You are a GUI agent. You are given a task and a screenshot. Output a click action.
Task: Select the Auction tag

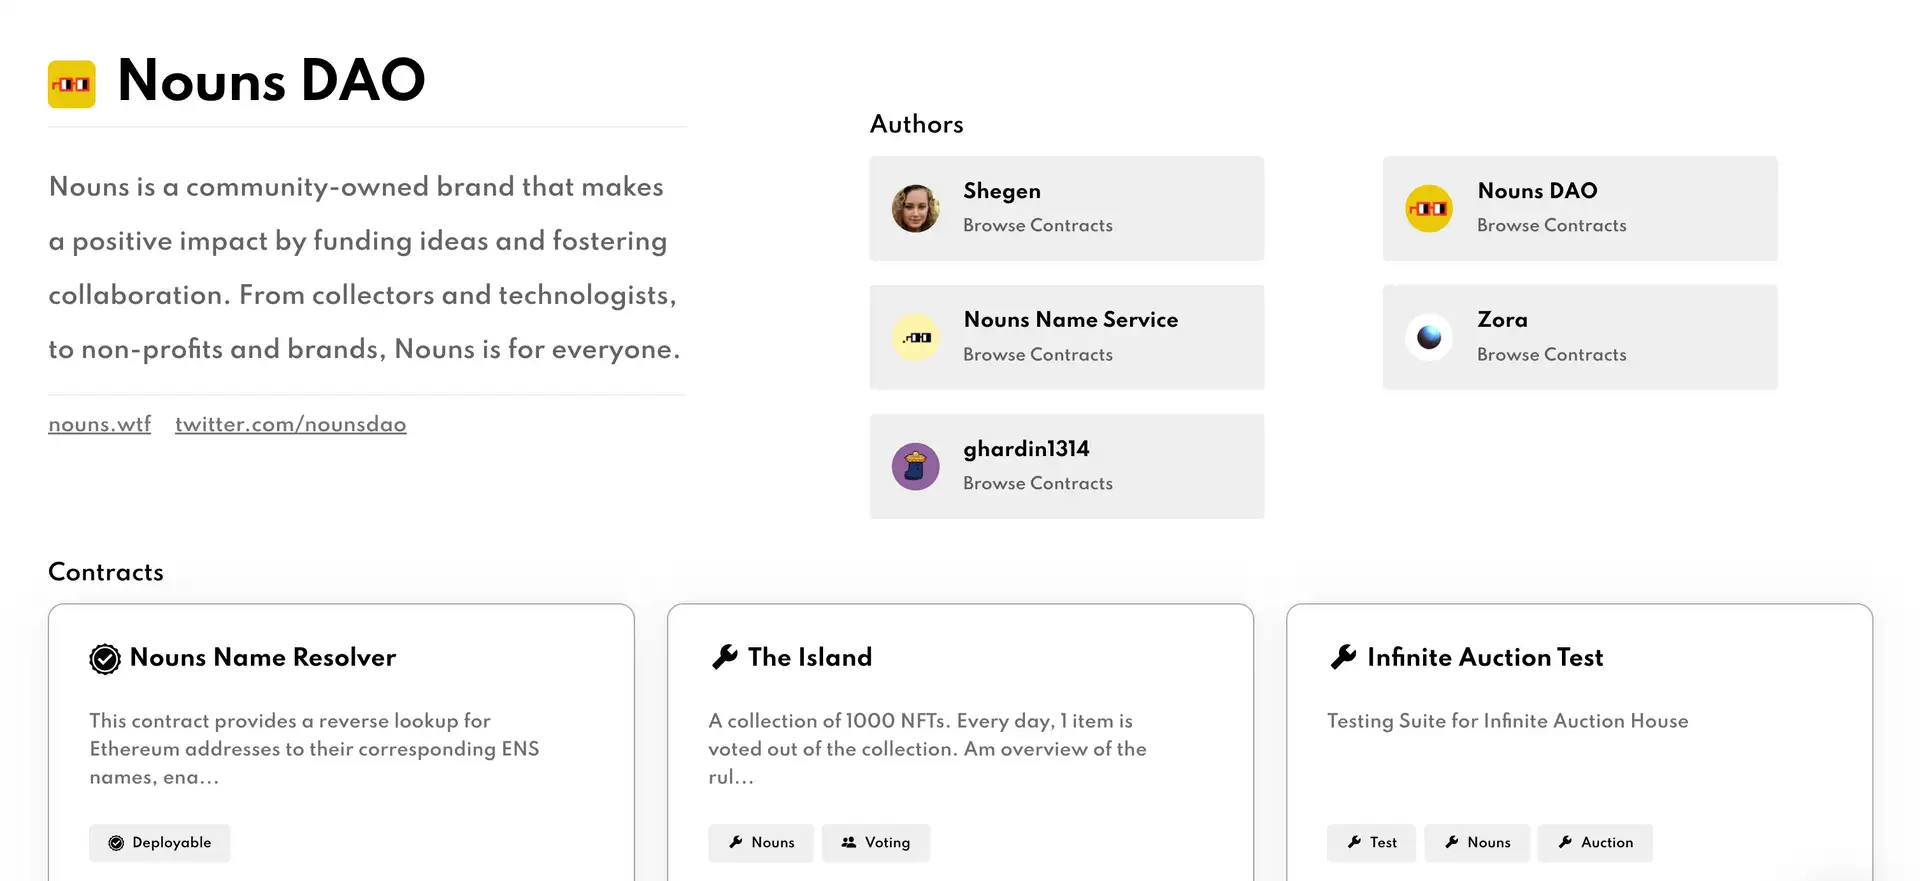tap(1595, 843)
